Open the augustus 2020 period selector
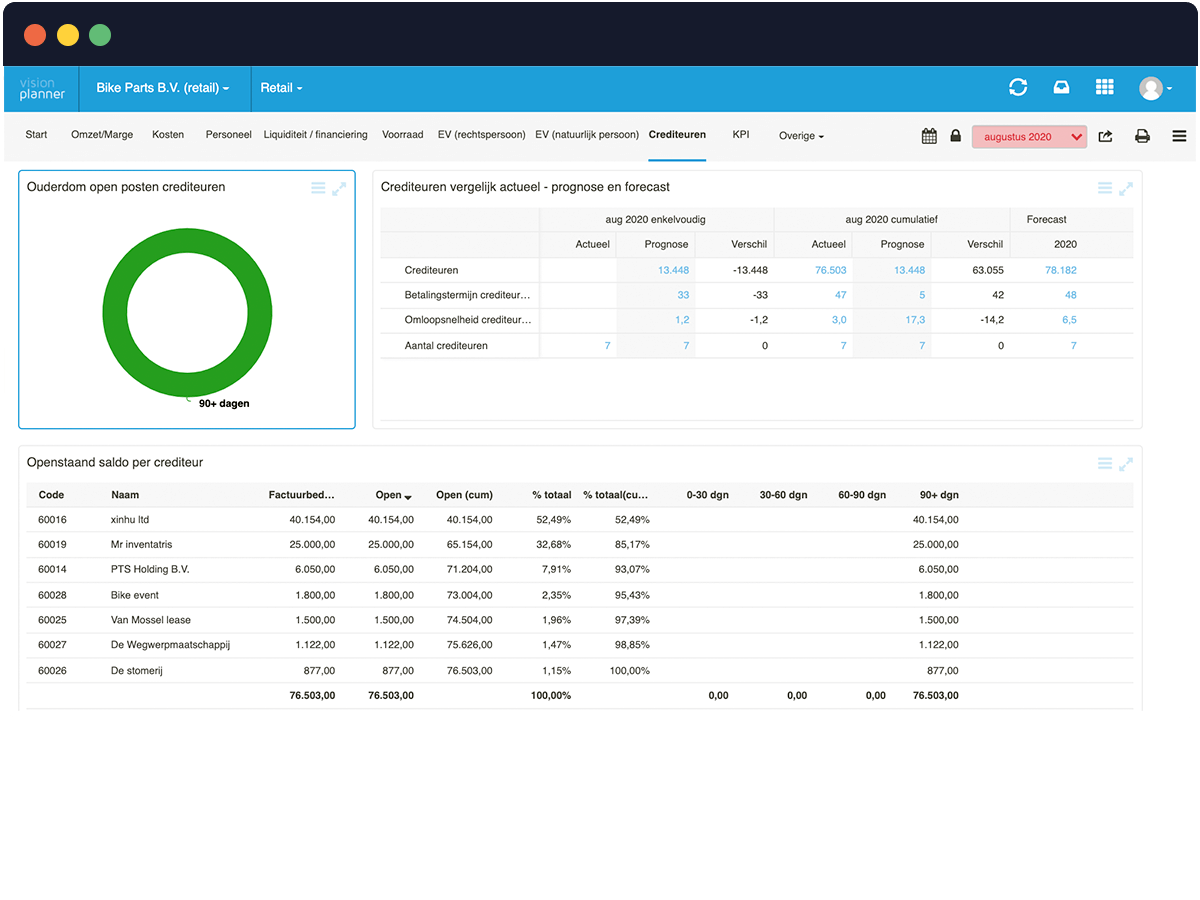 pos(1029,137)
